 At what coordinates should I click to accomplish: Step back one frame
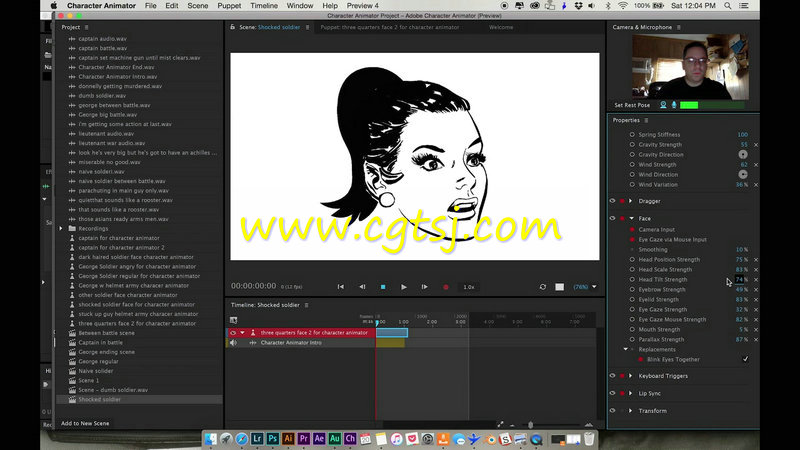[362, 287]
